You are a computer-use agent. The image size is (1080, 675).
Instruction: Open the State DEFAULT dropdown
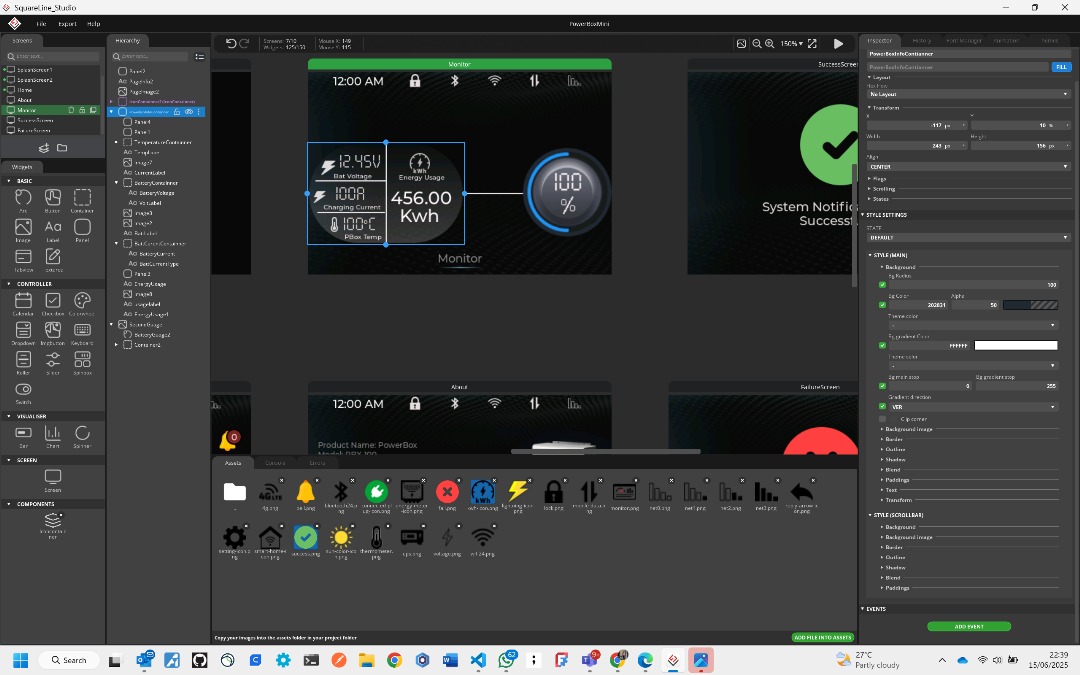(x=969, y=238)
